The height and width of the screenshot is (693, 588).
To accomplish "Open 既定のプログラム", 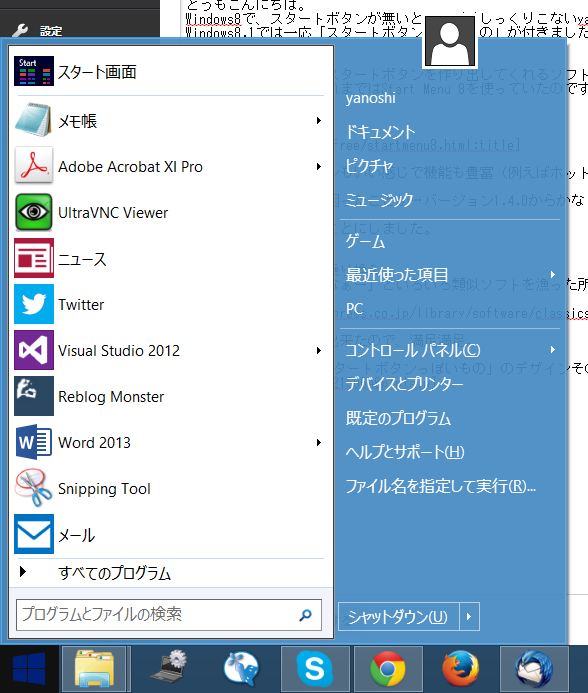I will coord(398,418).
